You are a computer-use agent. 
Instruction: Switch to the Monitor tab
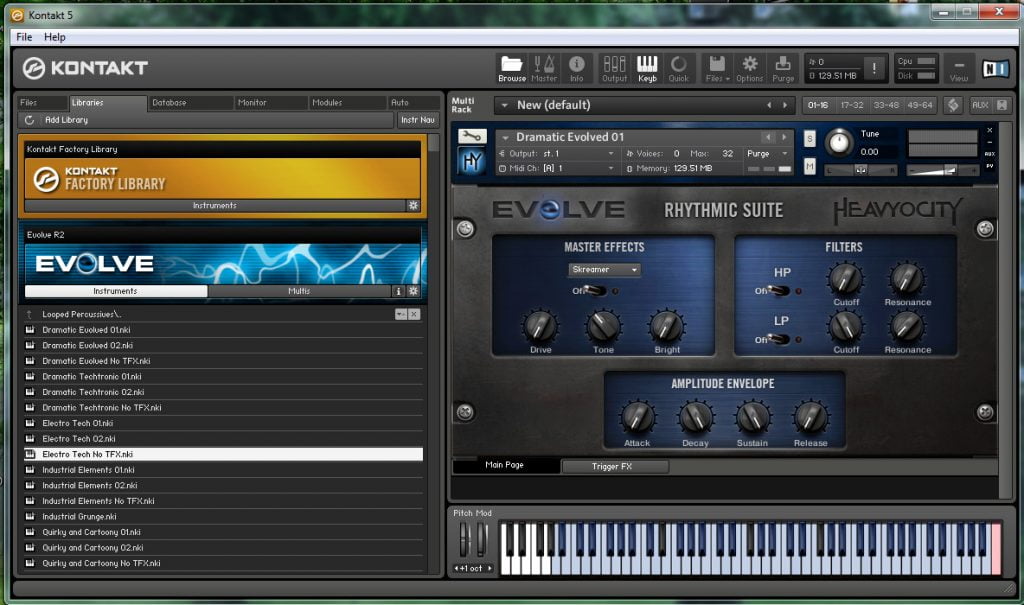pos(270,103)
